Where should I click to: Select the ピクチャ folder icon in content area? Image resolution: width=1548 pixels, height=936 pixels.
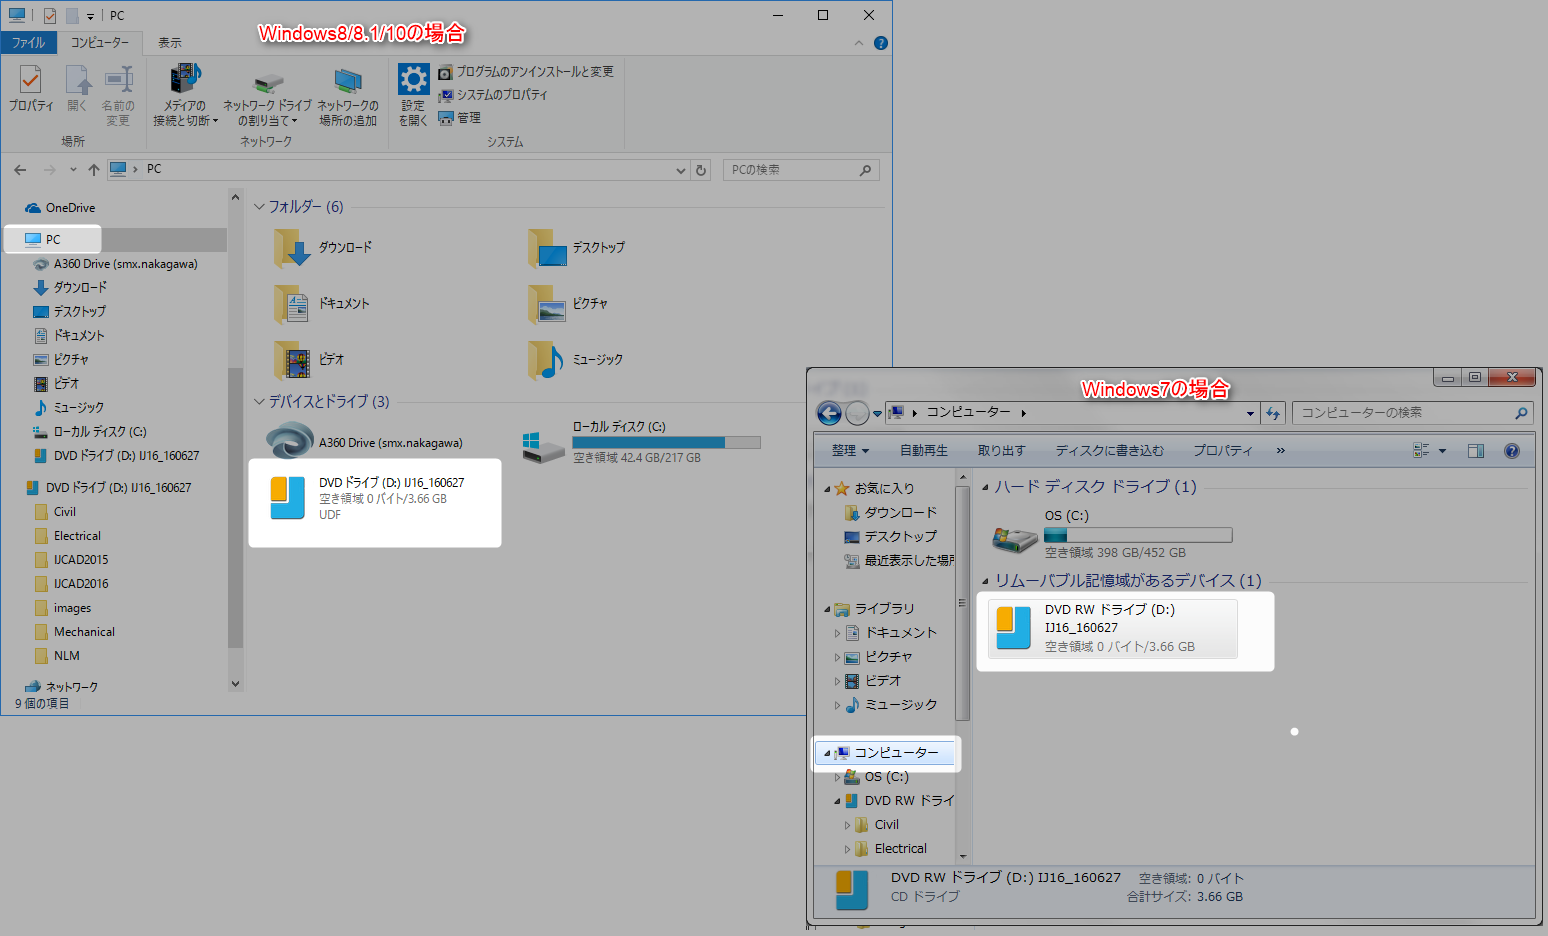pyautogui.click(x=547, y=304)
